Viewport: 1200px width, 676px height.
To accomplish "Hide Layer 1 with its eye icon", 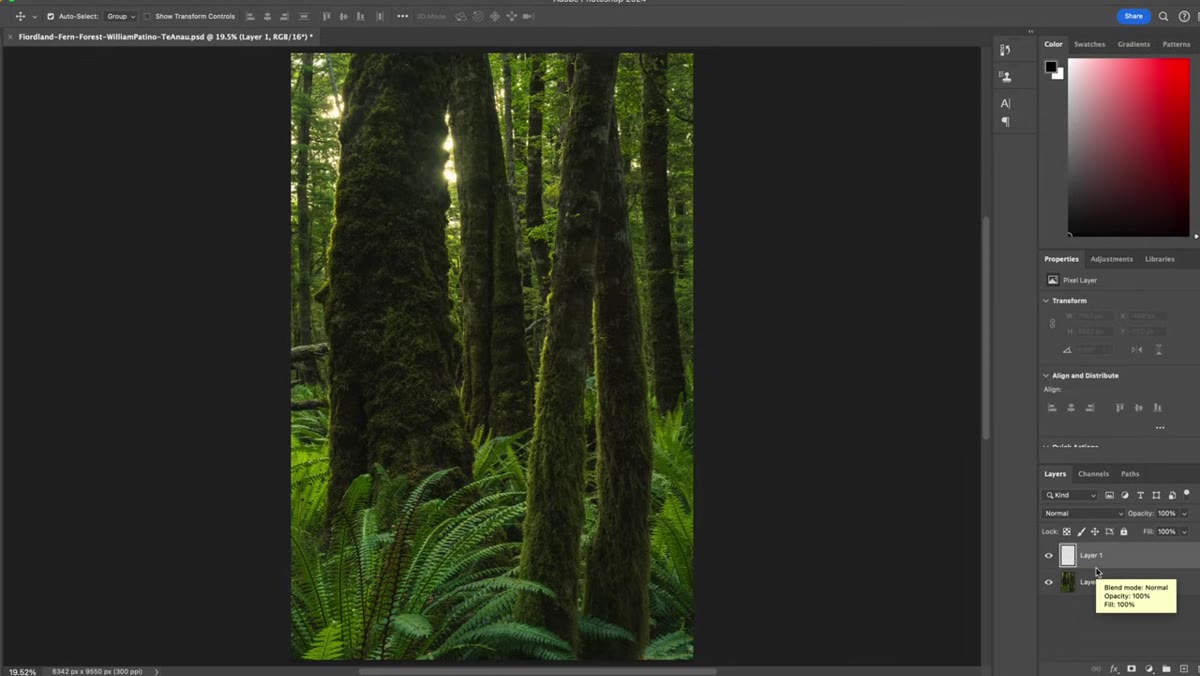I will tap(1049, 556).
